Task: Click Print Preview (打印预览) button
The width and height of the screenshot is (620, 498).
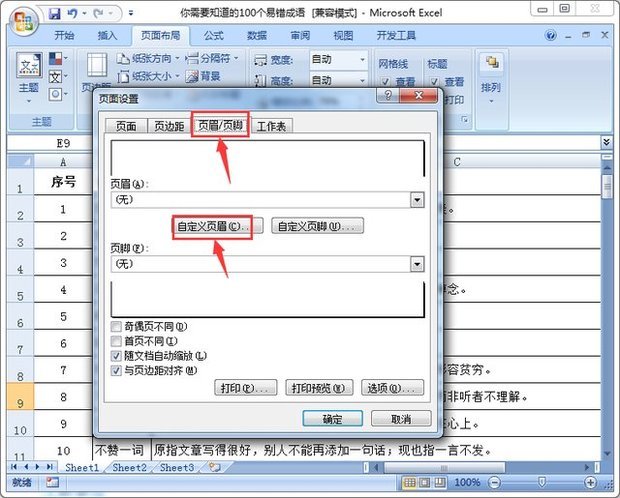Action: 318,388
